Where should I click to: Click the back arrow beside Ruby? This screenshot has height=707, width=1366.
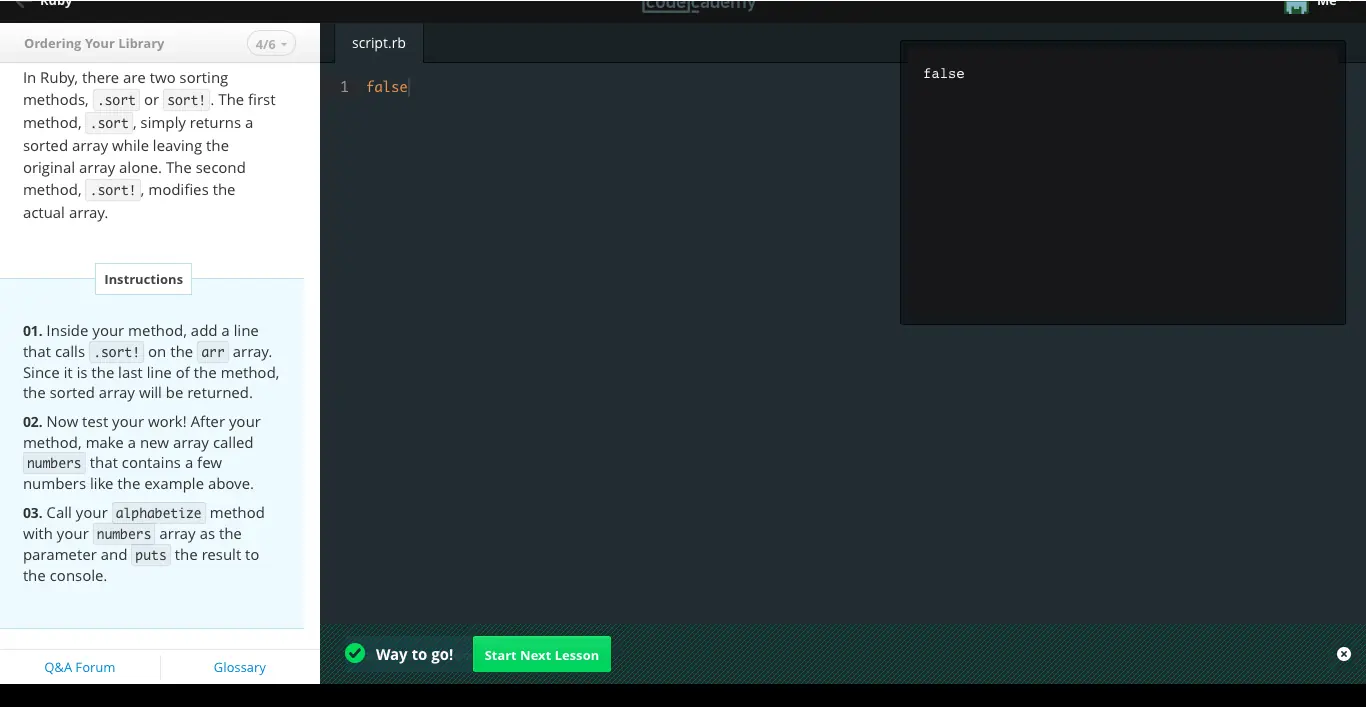pyautogui.click(x=20, y=4)
